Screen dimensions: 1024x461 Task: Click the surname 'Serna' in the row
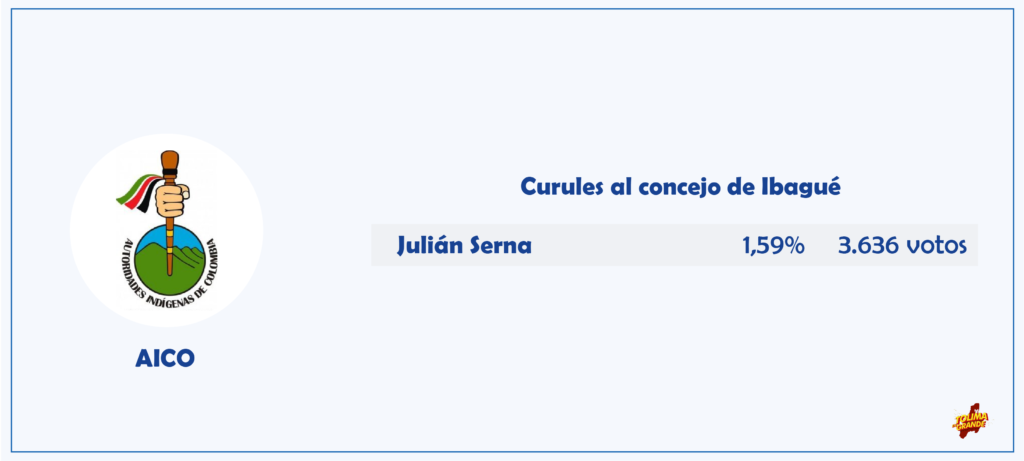500,246
